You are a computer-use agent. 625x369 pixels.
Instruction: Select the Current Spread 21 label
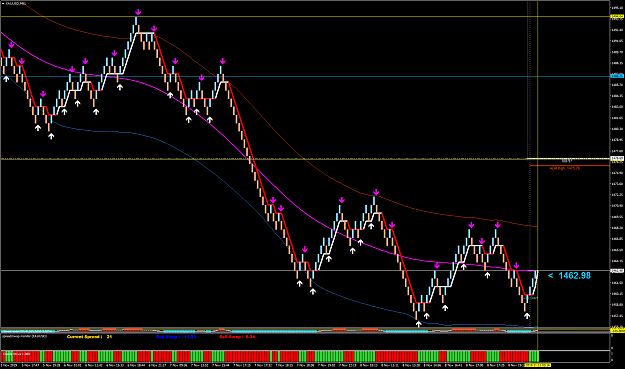(89, 337)
